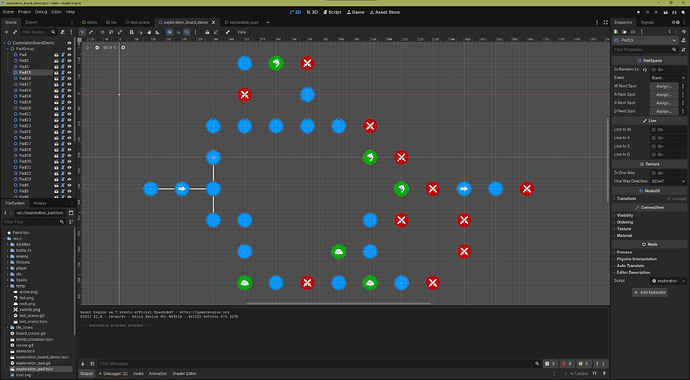Image resolution: width=690 pixels, height=380 pixels.
Task: Collapse the temp folder
Action: click(8, 286)
